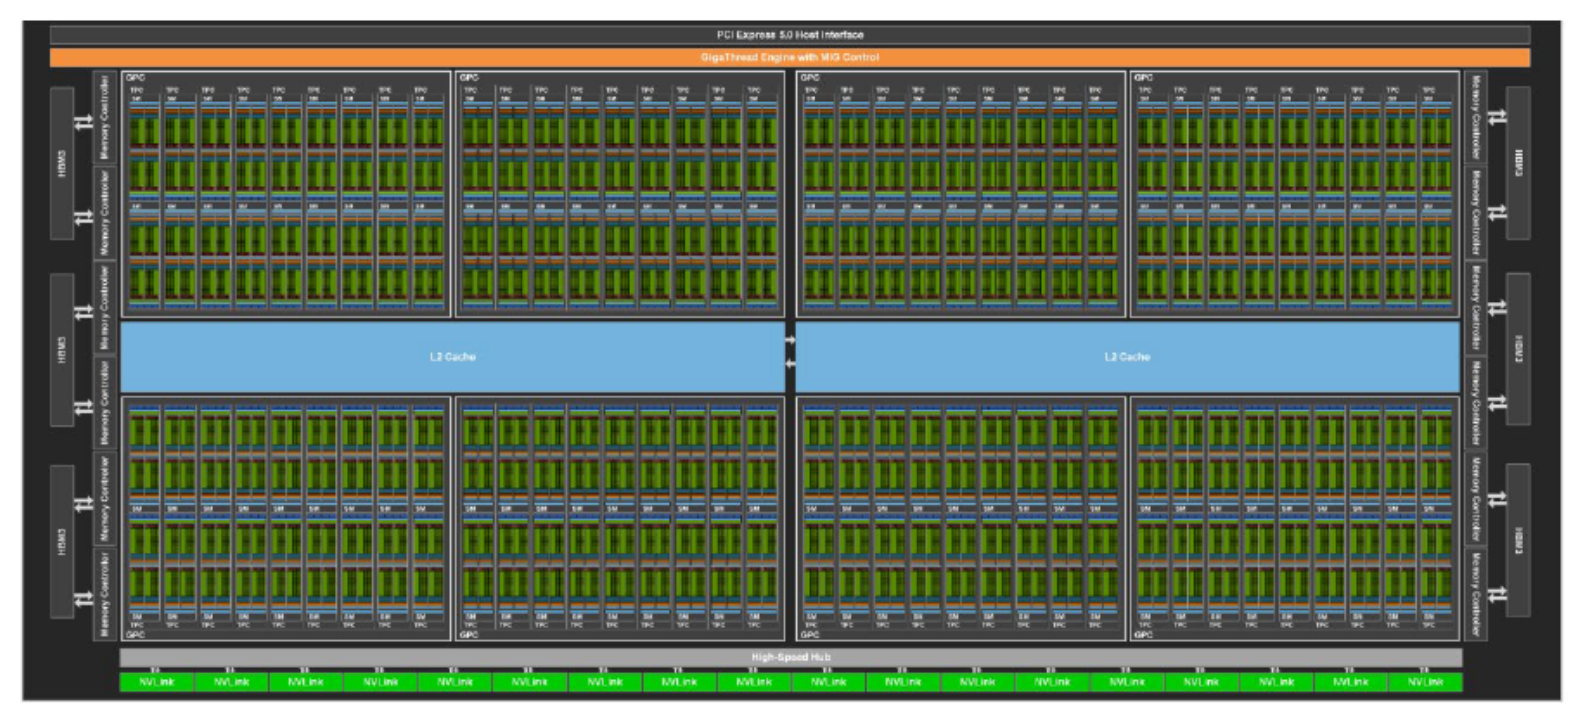This screenshot has width=1572, height=708.
Task: Select the gray High-Speed Hub bar
Action: coord(790,657)
